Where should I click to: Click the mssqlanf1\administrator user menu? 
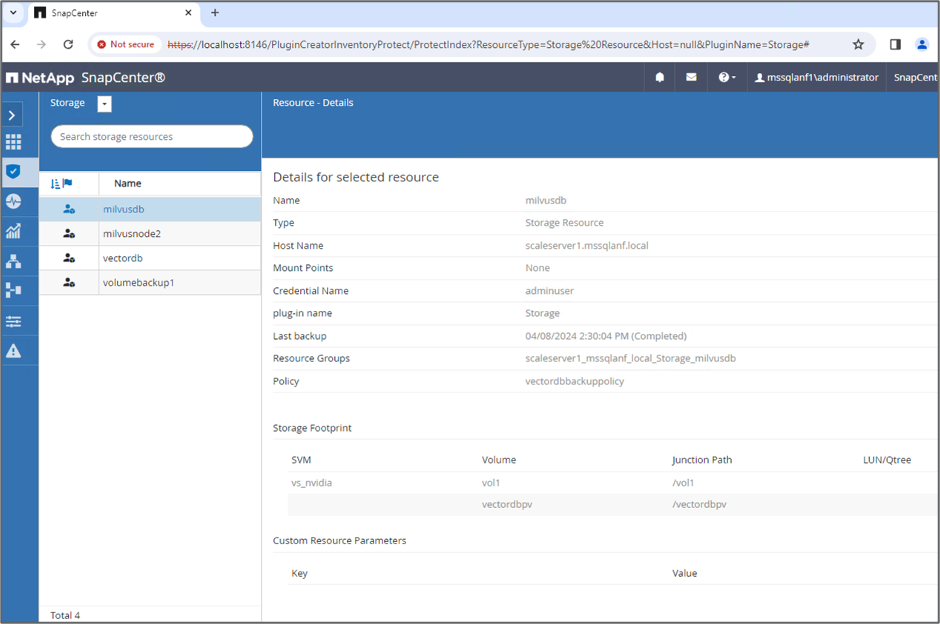click(x=816, y=77)
